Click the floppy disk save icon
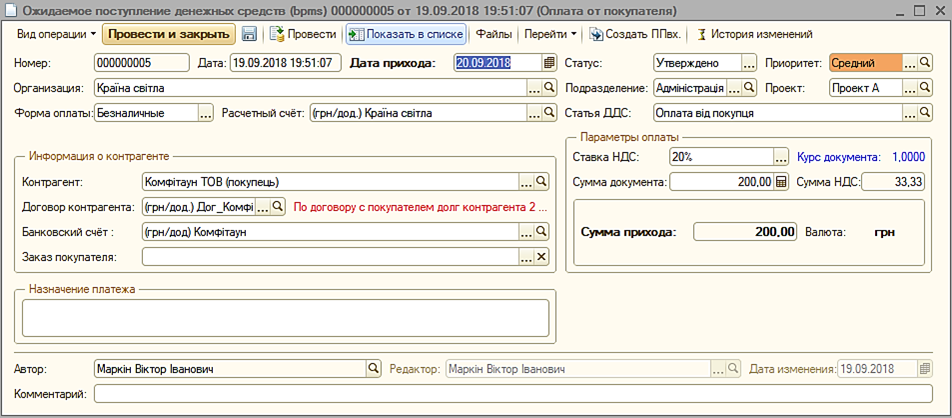 pyautogui.click(x=249, y=34)
